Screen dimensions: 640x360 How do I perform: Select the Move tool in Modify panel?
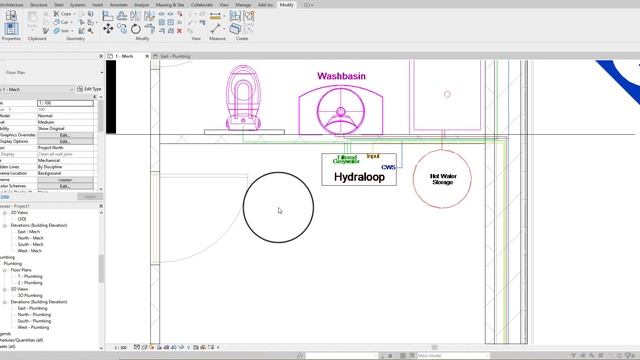[108, 28]
